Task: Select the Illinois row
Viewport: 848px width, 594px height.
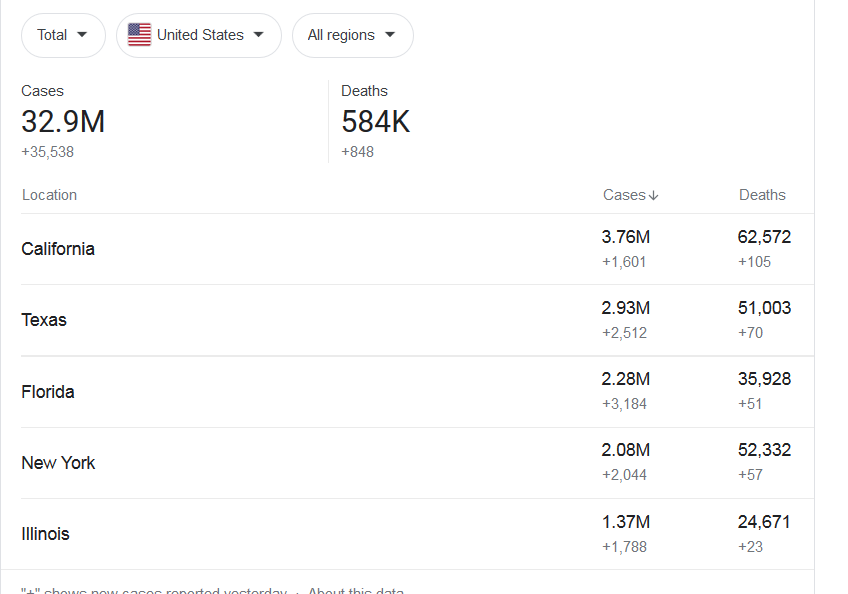Action: [417, 534]
